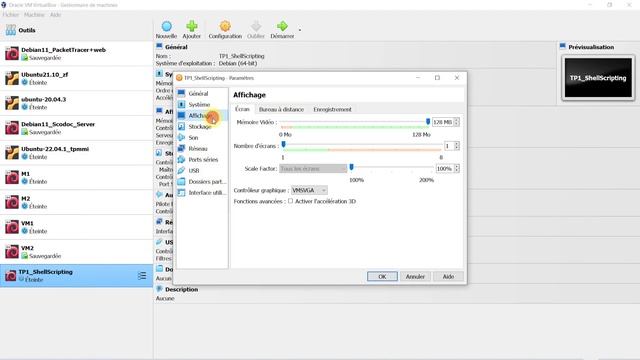Select the M1 machine icon

click(x=12, y=178)
